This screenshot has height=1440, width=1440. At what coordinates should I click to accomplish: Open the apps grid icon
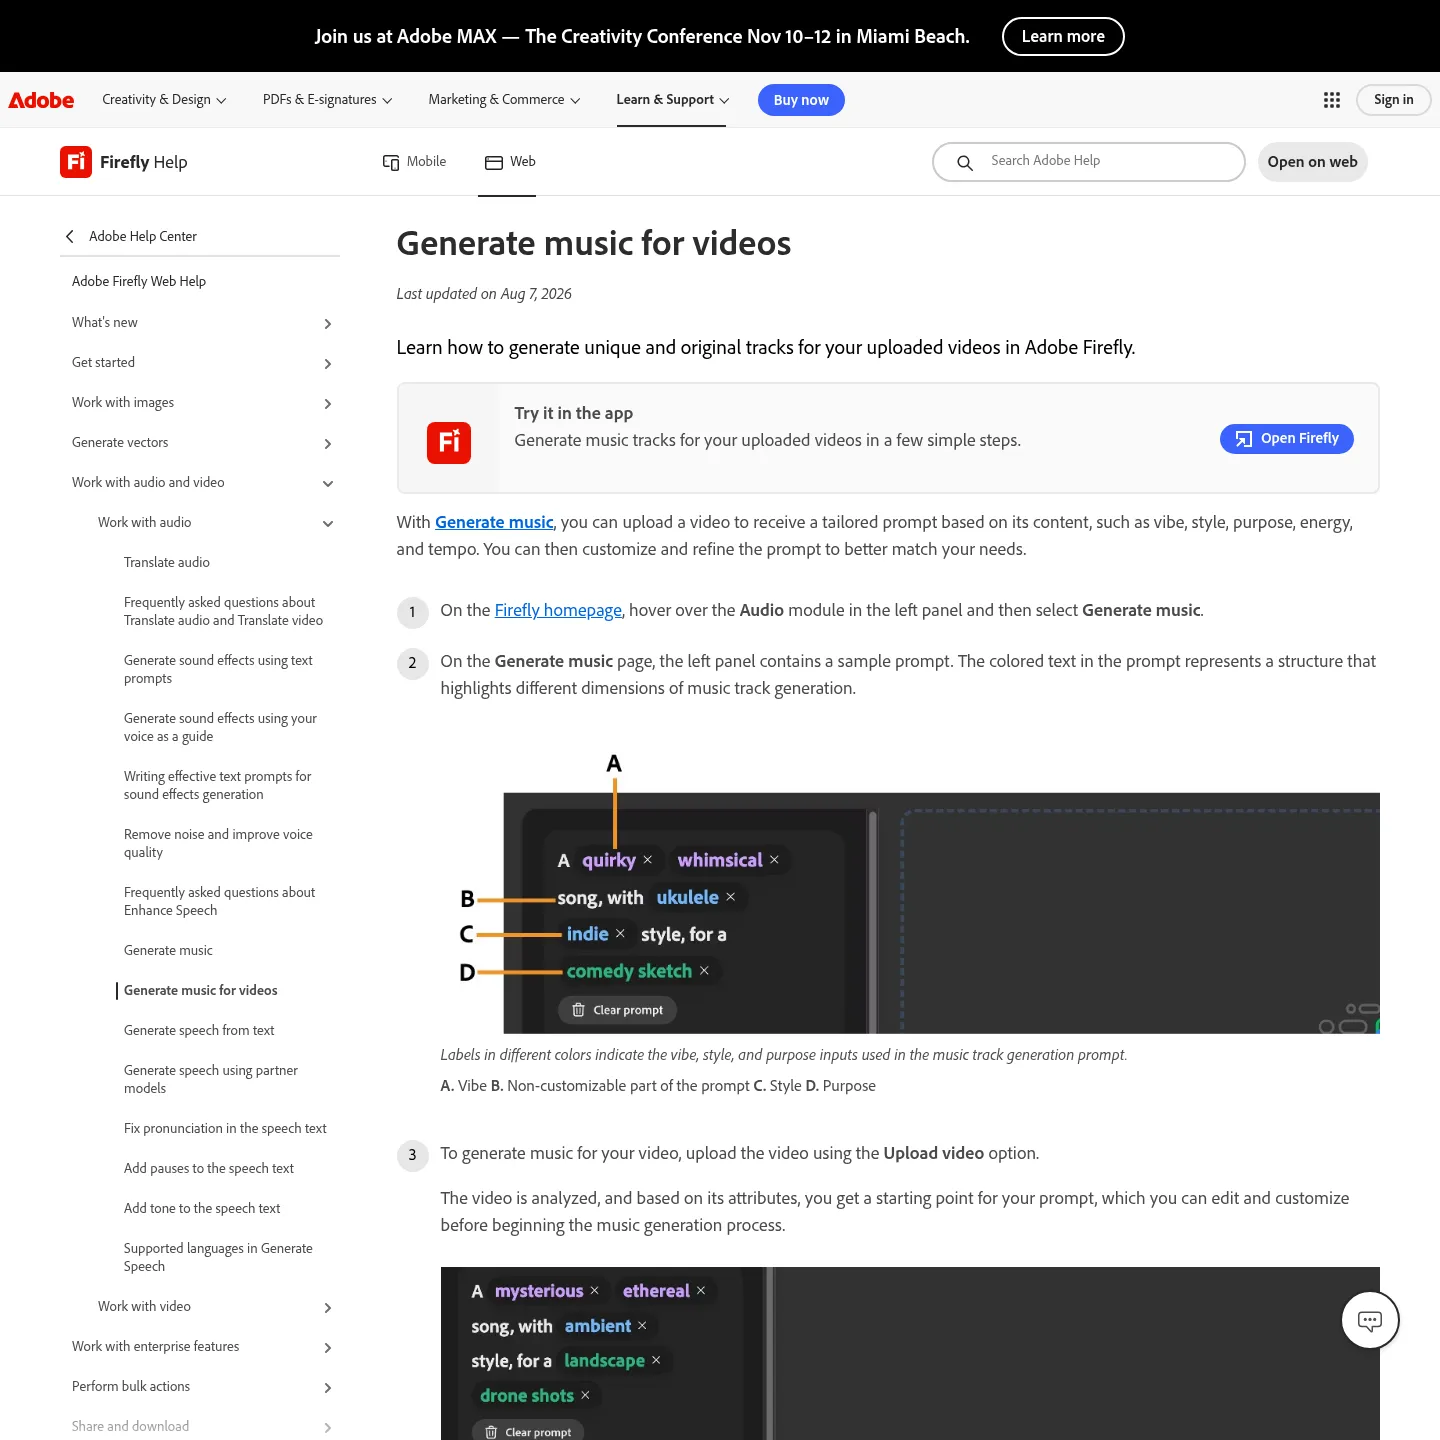1332,100
